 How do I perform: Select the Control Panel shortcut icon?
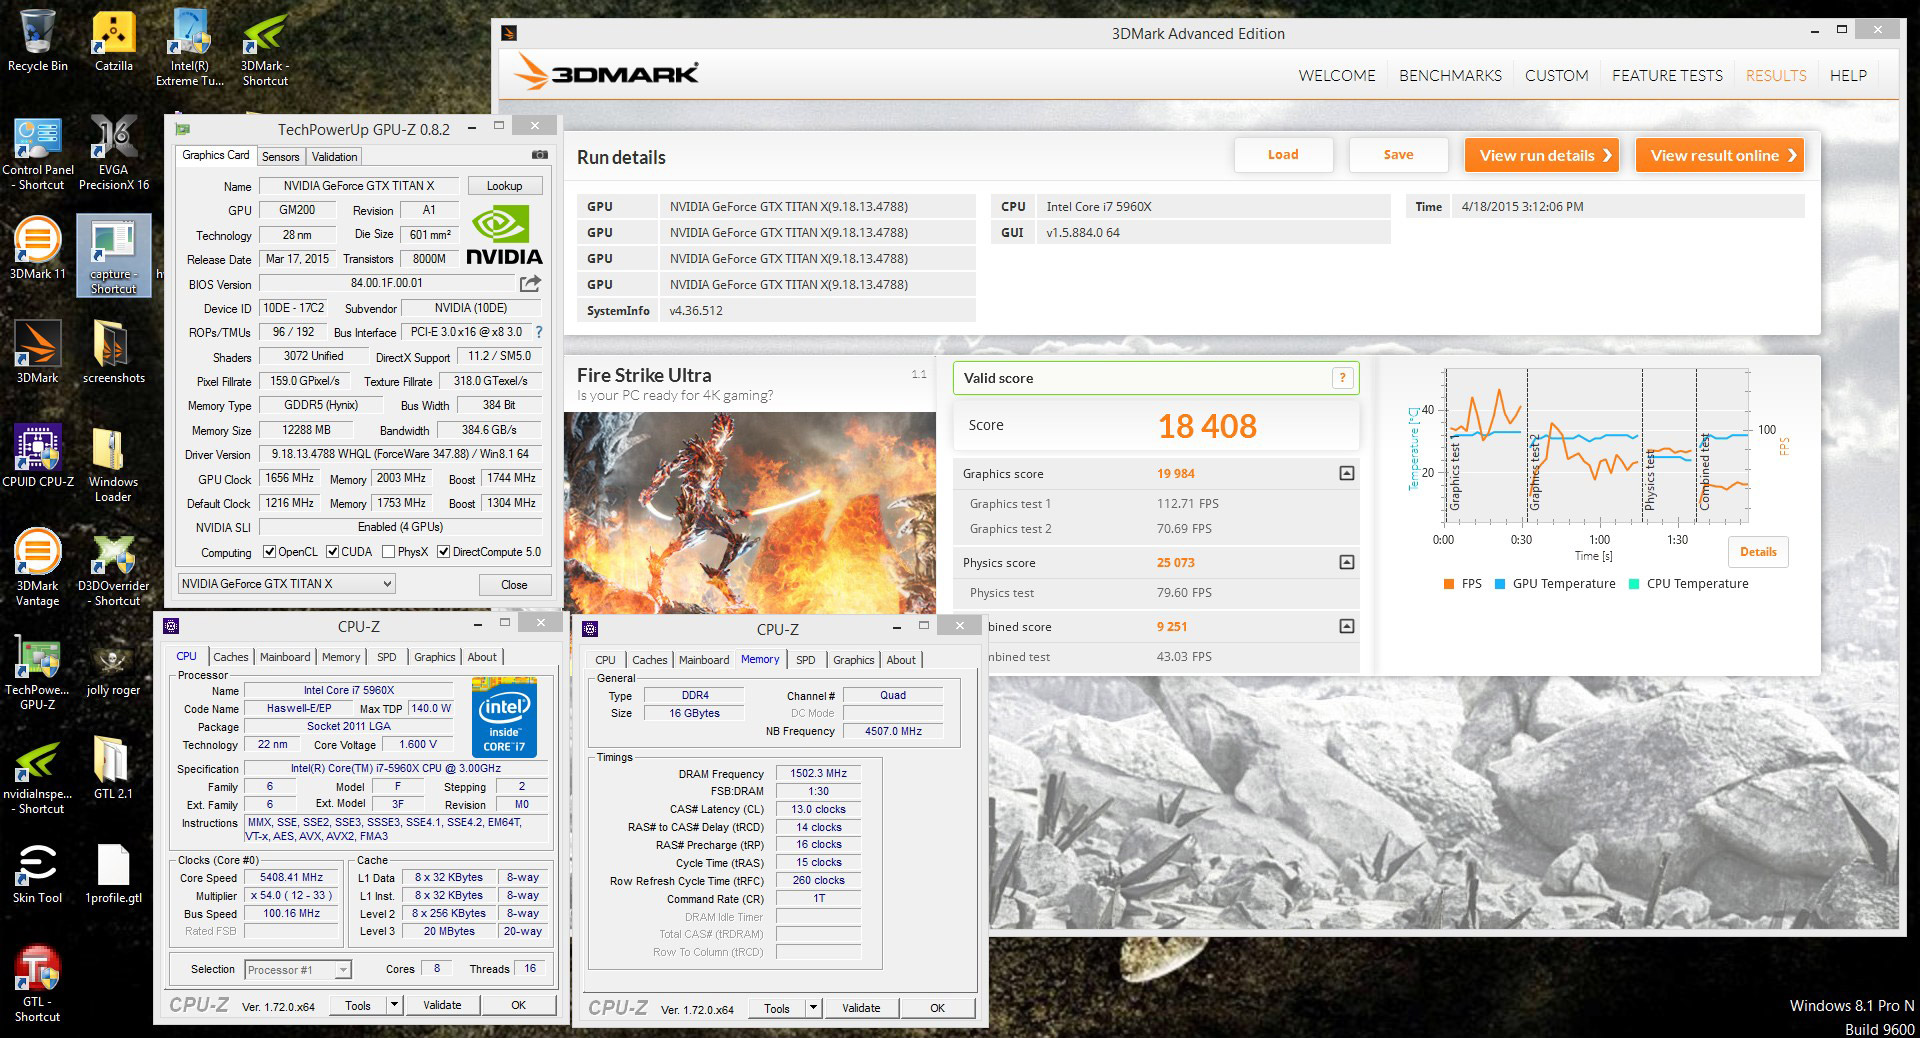click(x=38, y=152)
